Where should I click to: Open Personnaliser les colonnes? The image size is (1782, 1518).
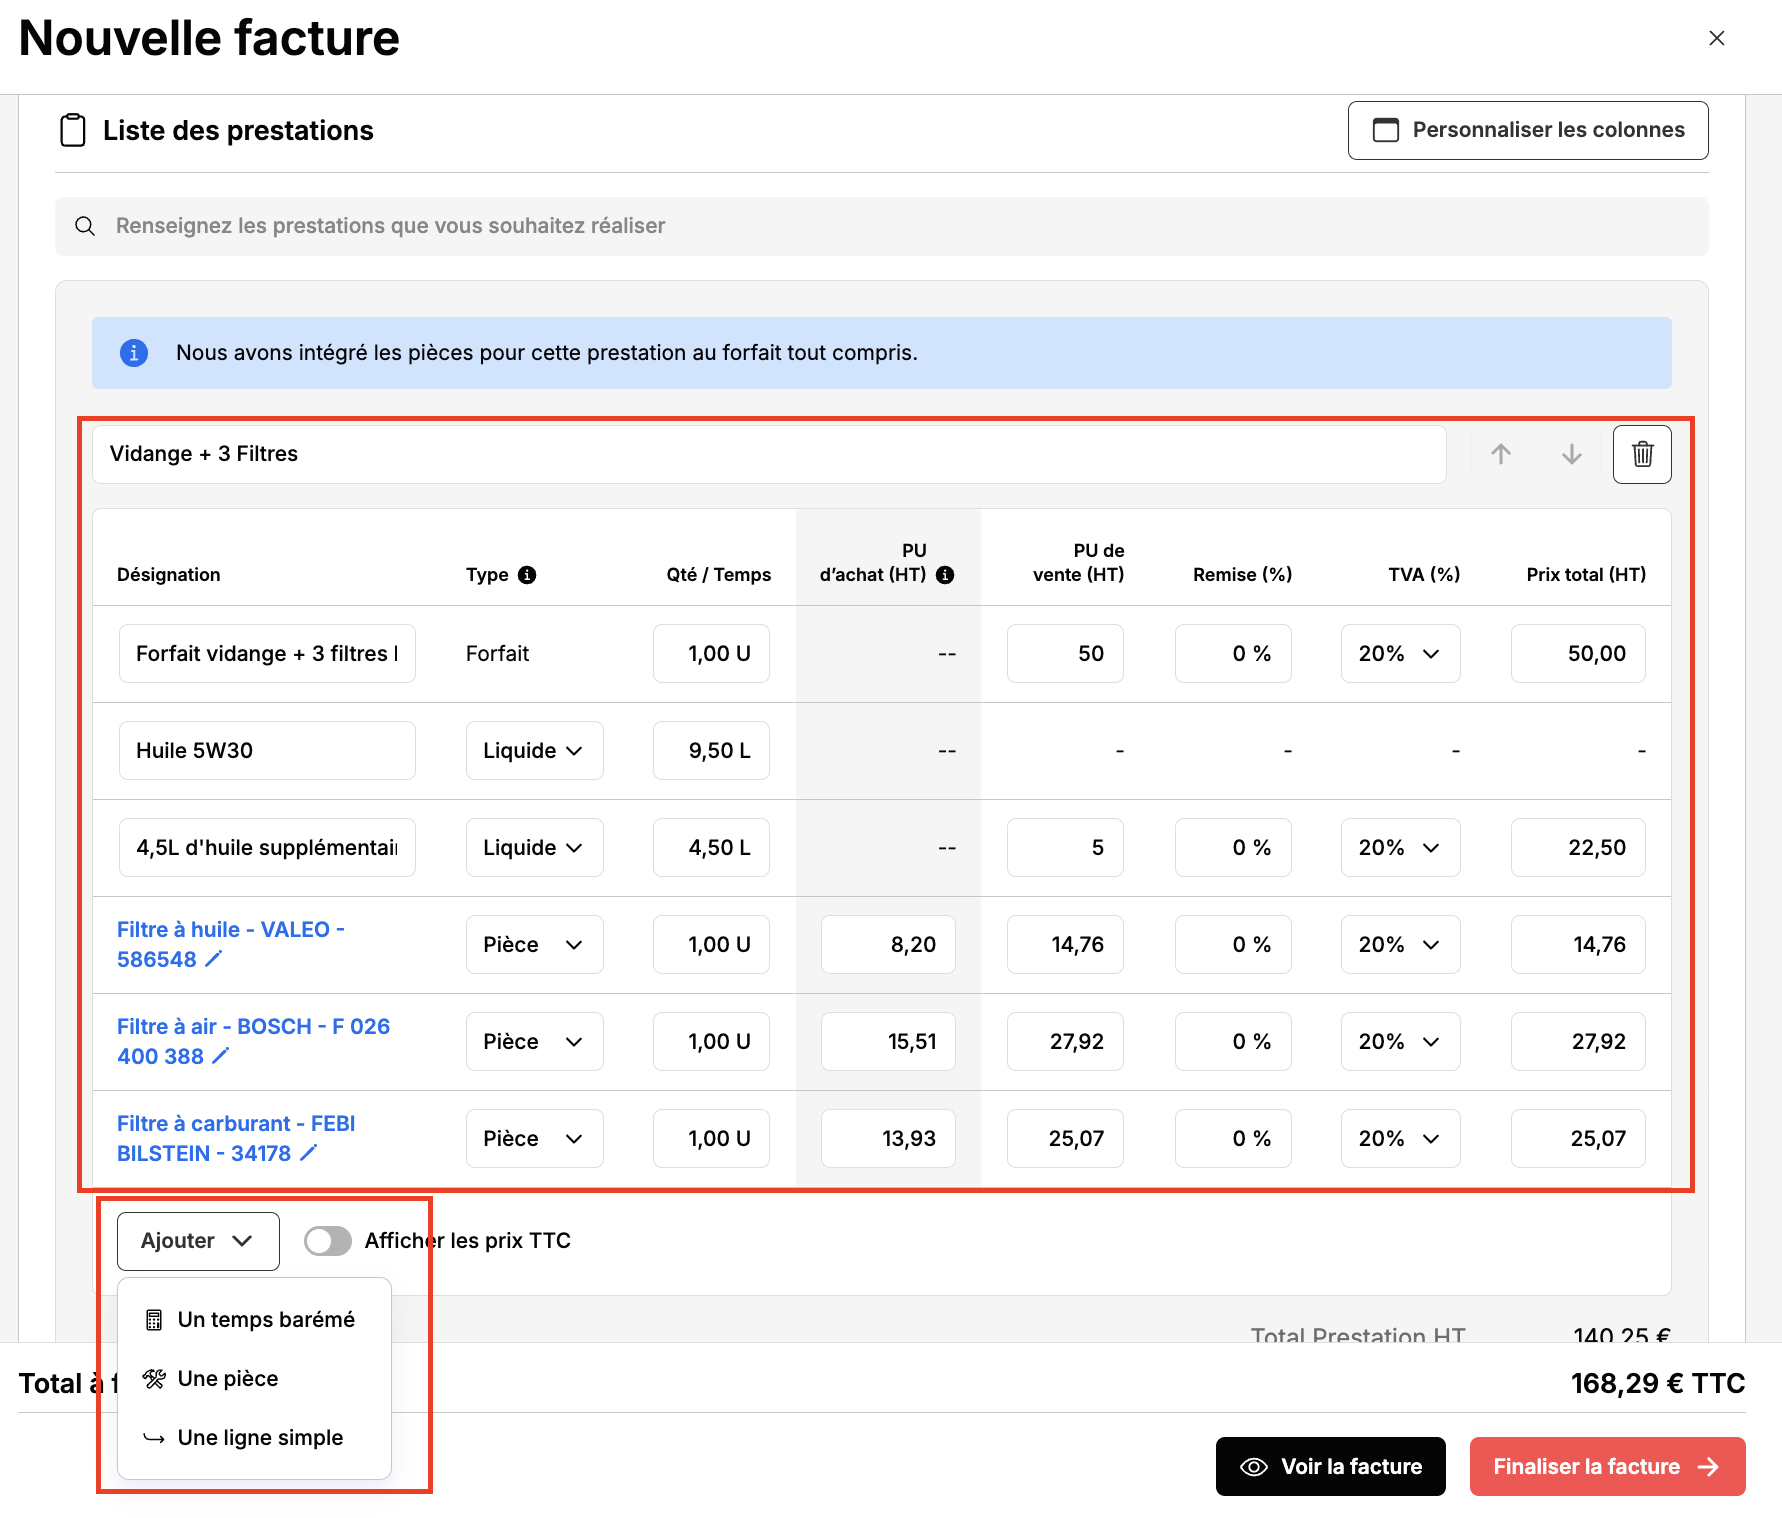(x=1528, y=130)
